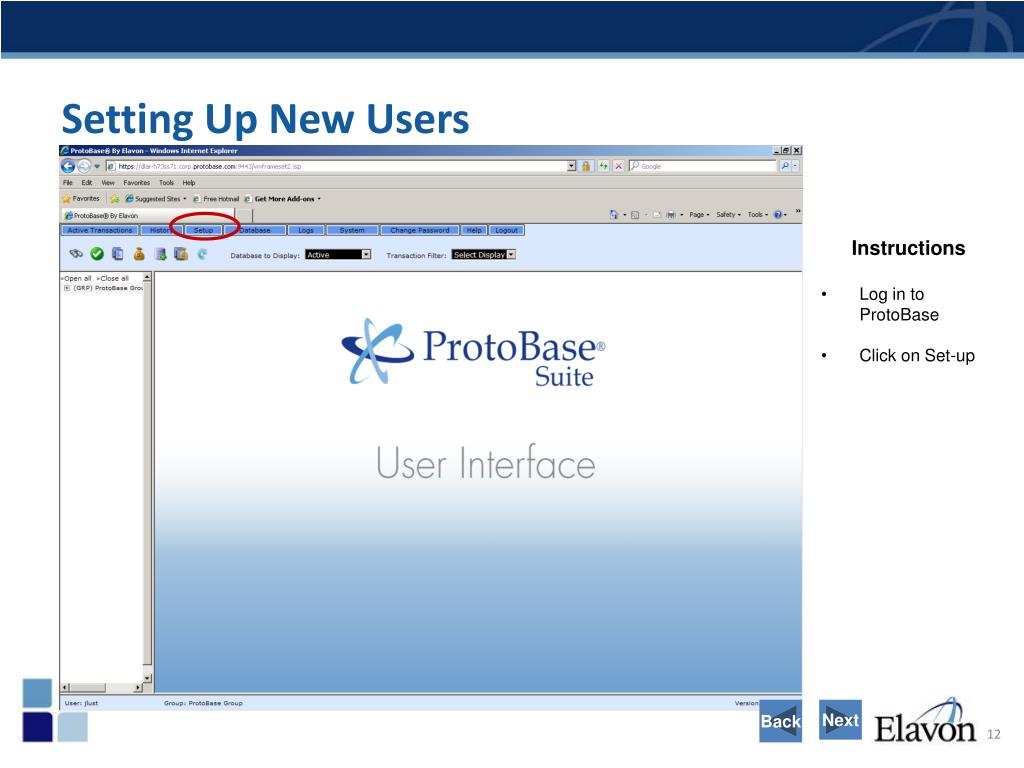
Task: Click the address bar URL field
Action: [336, 166]
